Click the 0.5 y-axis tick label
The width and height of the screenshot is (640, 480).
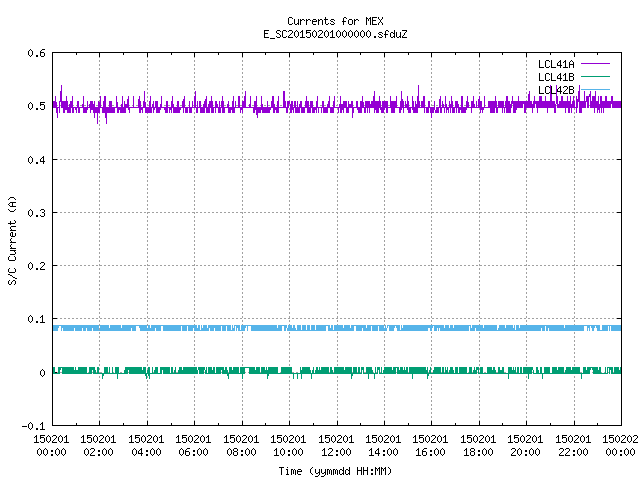pyautogui.click(x=36, y=106)
